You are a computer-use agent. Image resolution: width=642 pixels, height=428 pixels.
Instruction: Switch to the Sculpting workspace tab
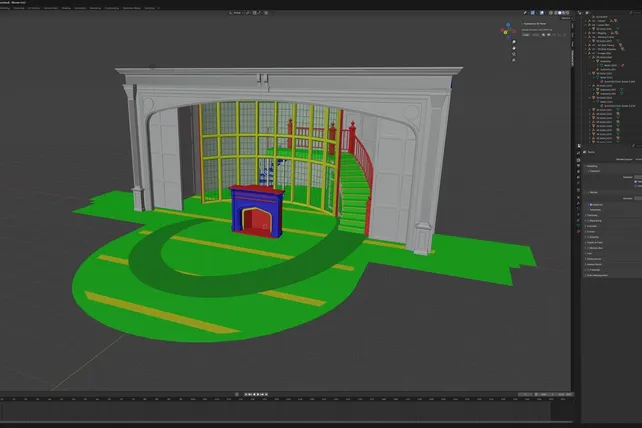[18, 8]
